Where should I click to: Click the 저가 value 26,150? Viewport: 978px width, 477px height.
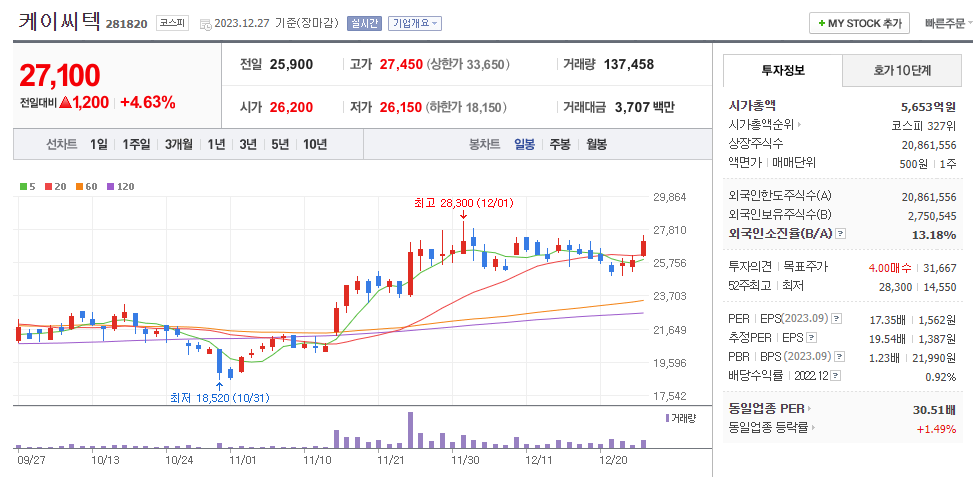click(401, 107)
